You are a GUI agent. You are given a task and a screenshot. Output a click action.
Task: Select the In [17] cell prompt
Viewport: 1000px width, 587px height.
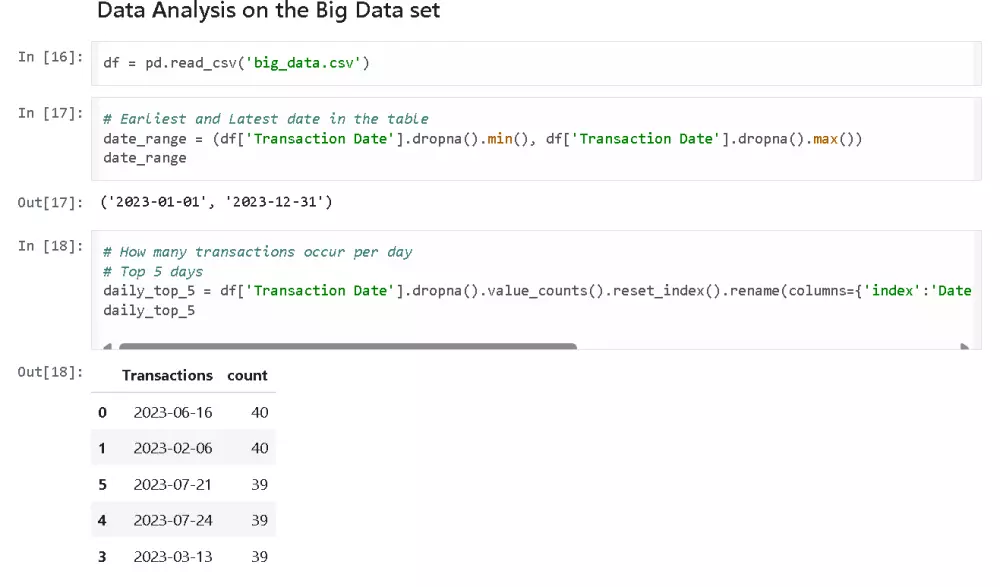tap(50, 113)
